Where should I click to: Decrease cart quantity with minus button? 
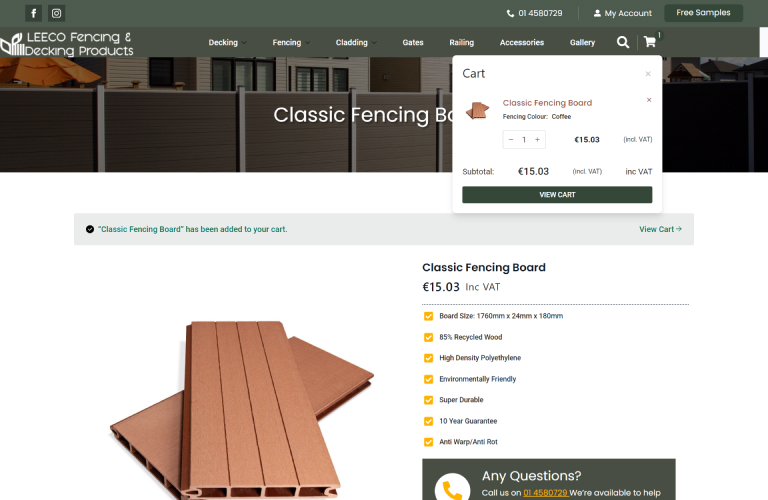pyautogui.click(x=511, y=140)
